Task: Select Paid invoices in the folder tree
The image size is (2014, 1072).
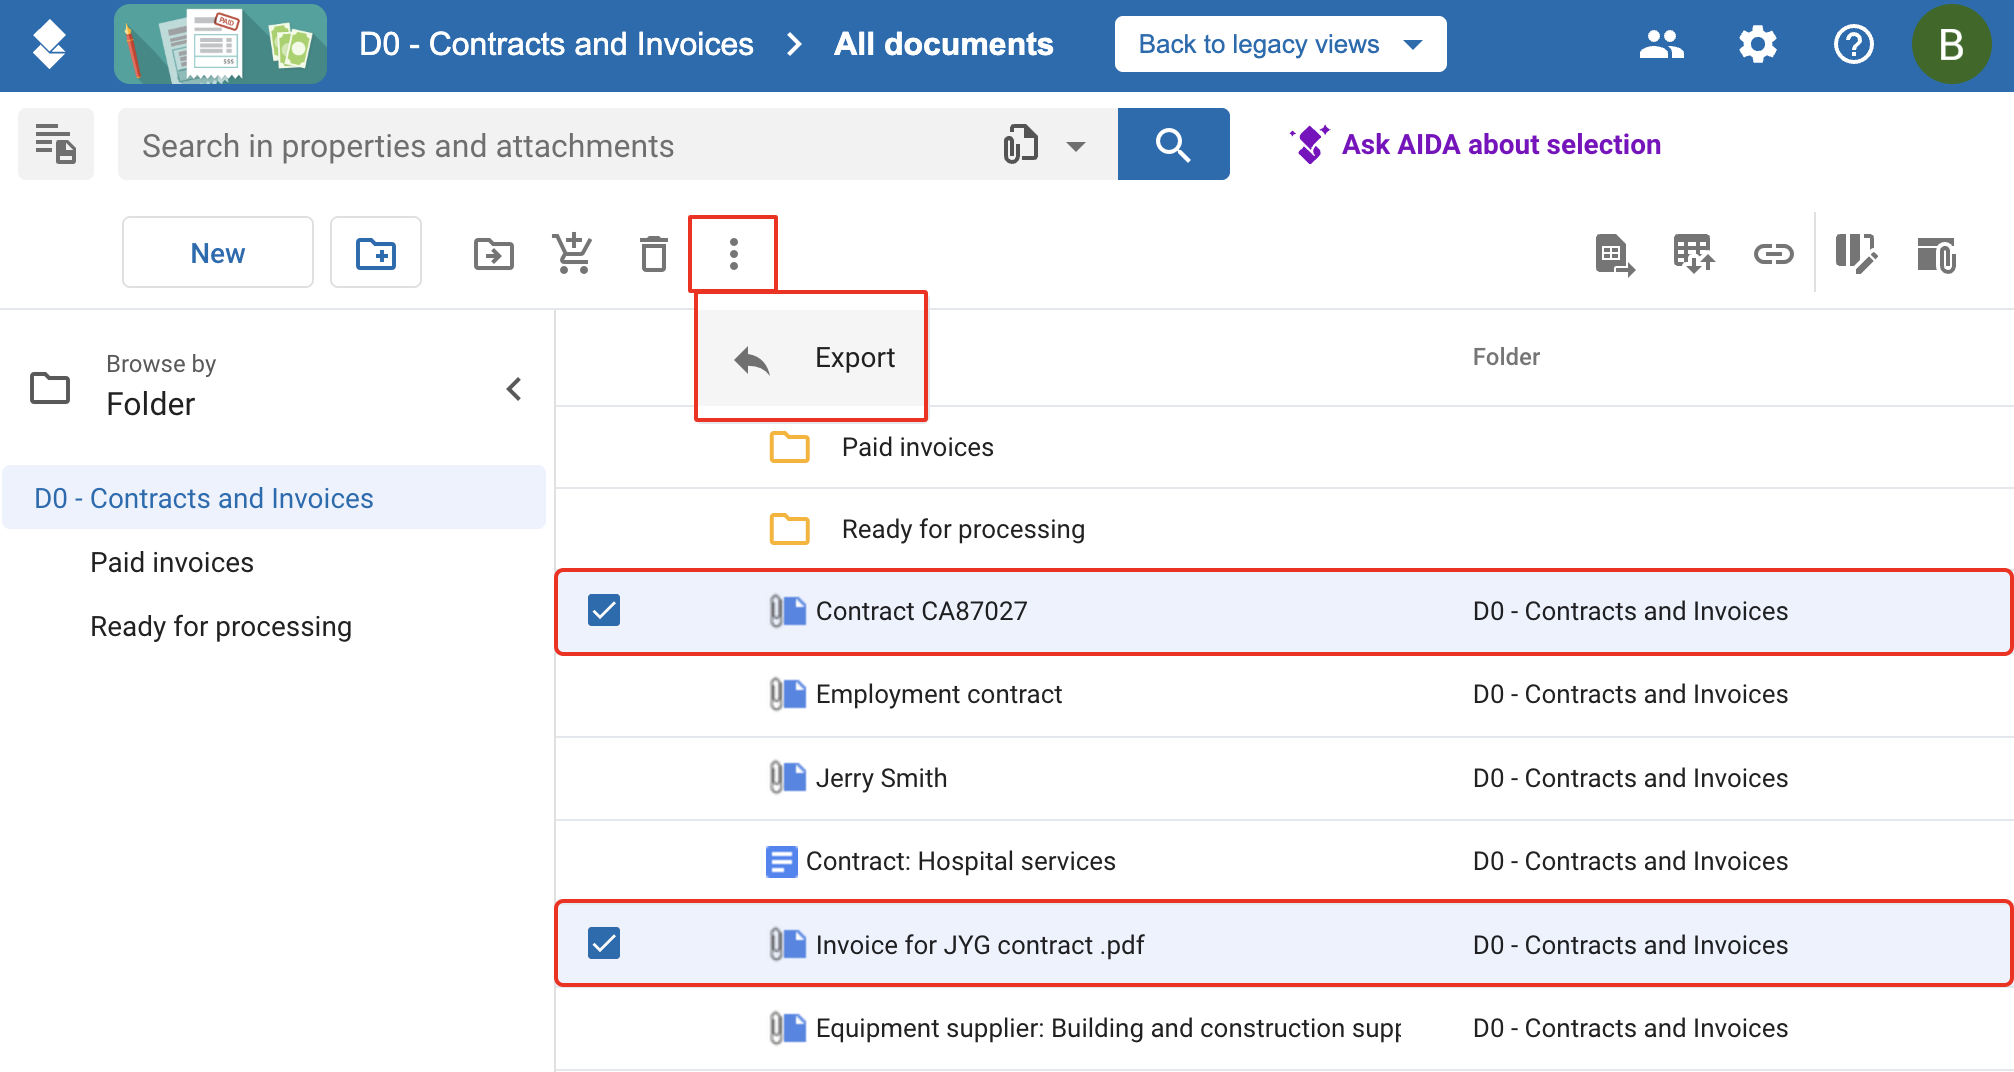Action: click(172, 562)
